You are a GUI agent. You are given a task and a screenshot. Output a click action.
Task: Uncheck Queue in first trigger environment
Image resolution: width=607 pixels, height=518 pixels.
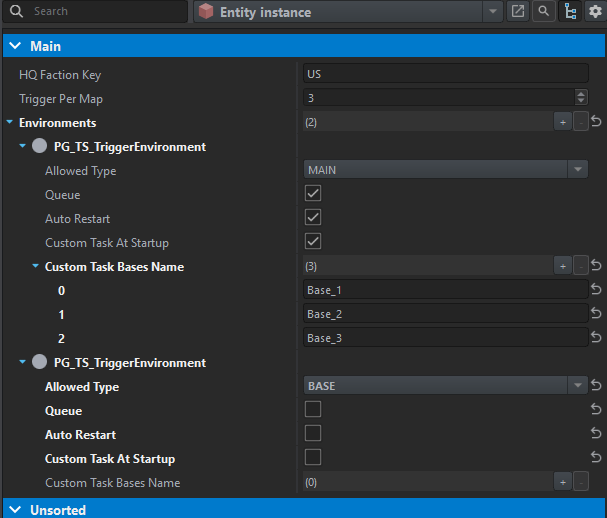(313, 194)
